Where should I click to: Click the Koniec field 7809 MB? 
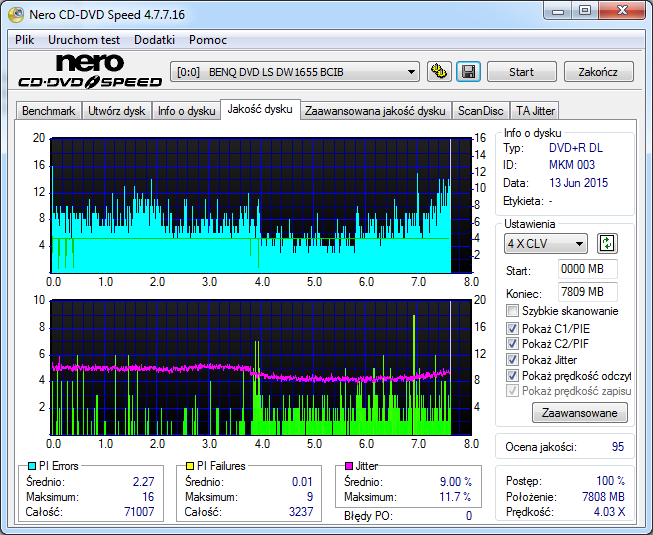(588, 292)
